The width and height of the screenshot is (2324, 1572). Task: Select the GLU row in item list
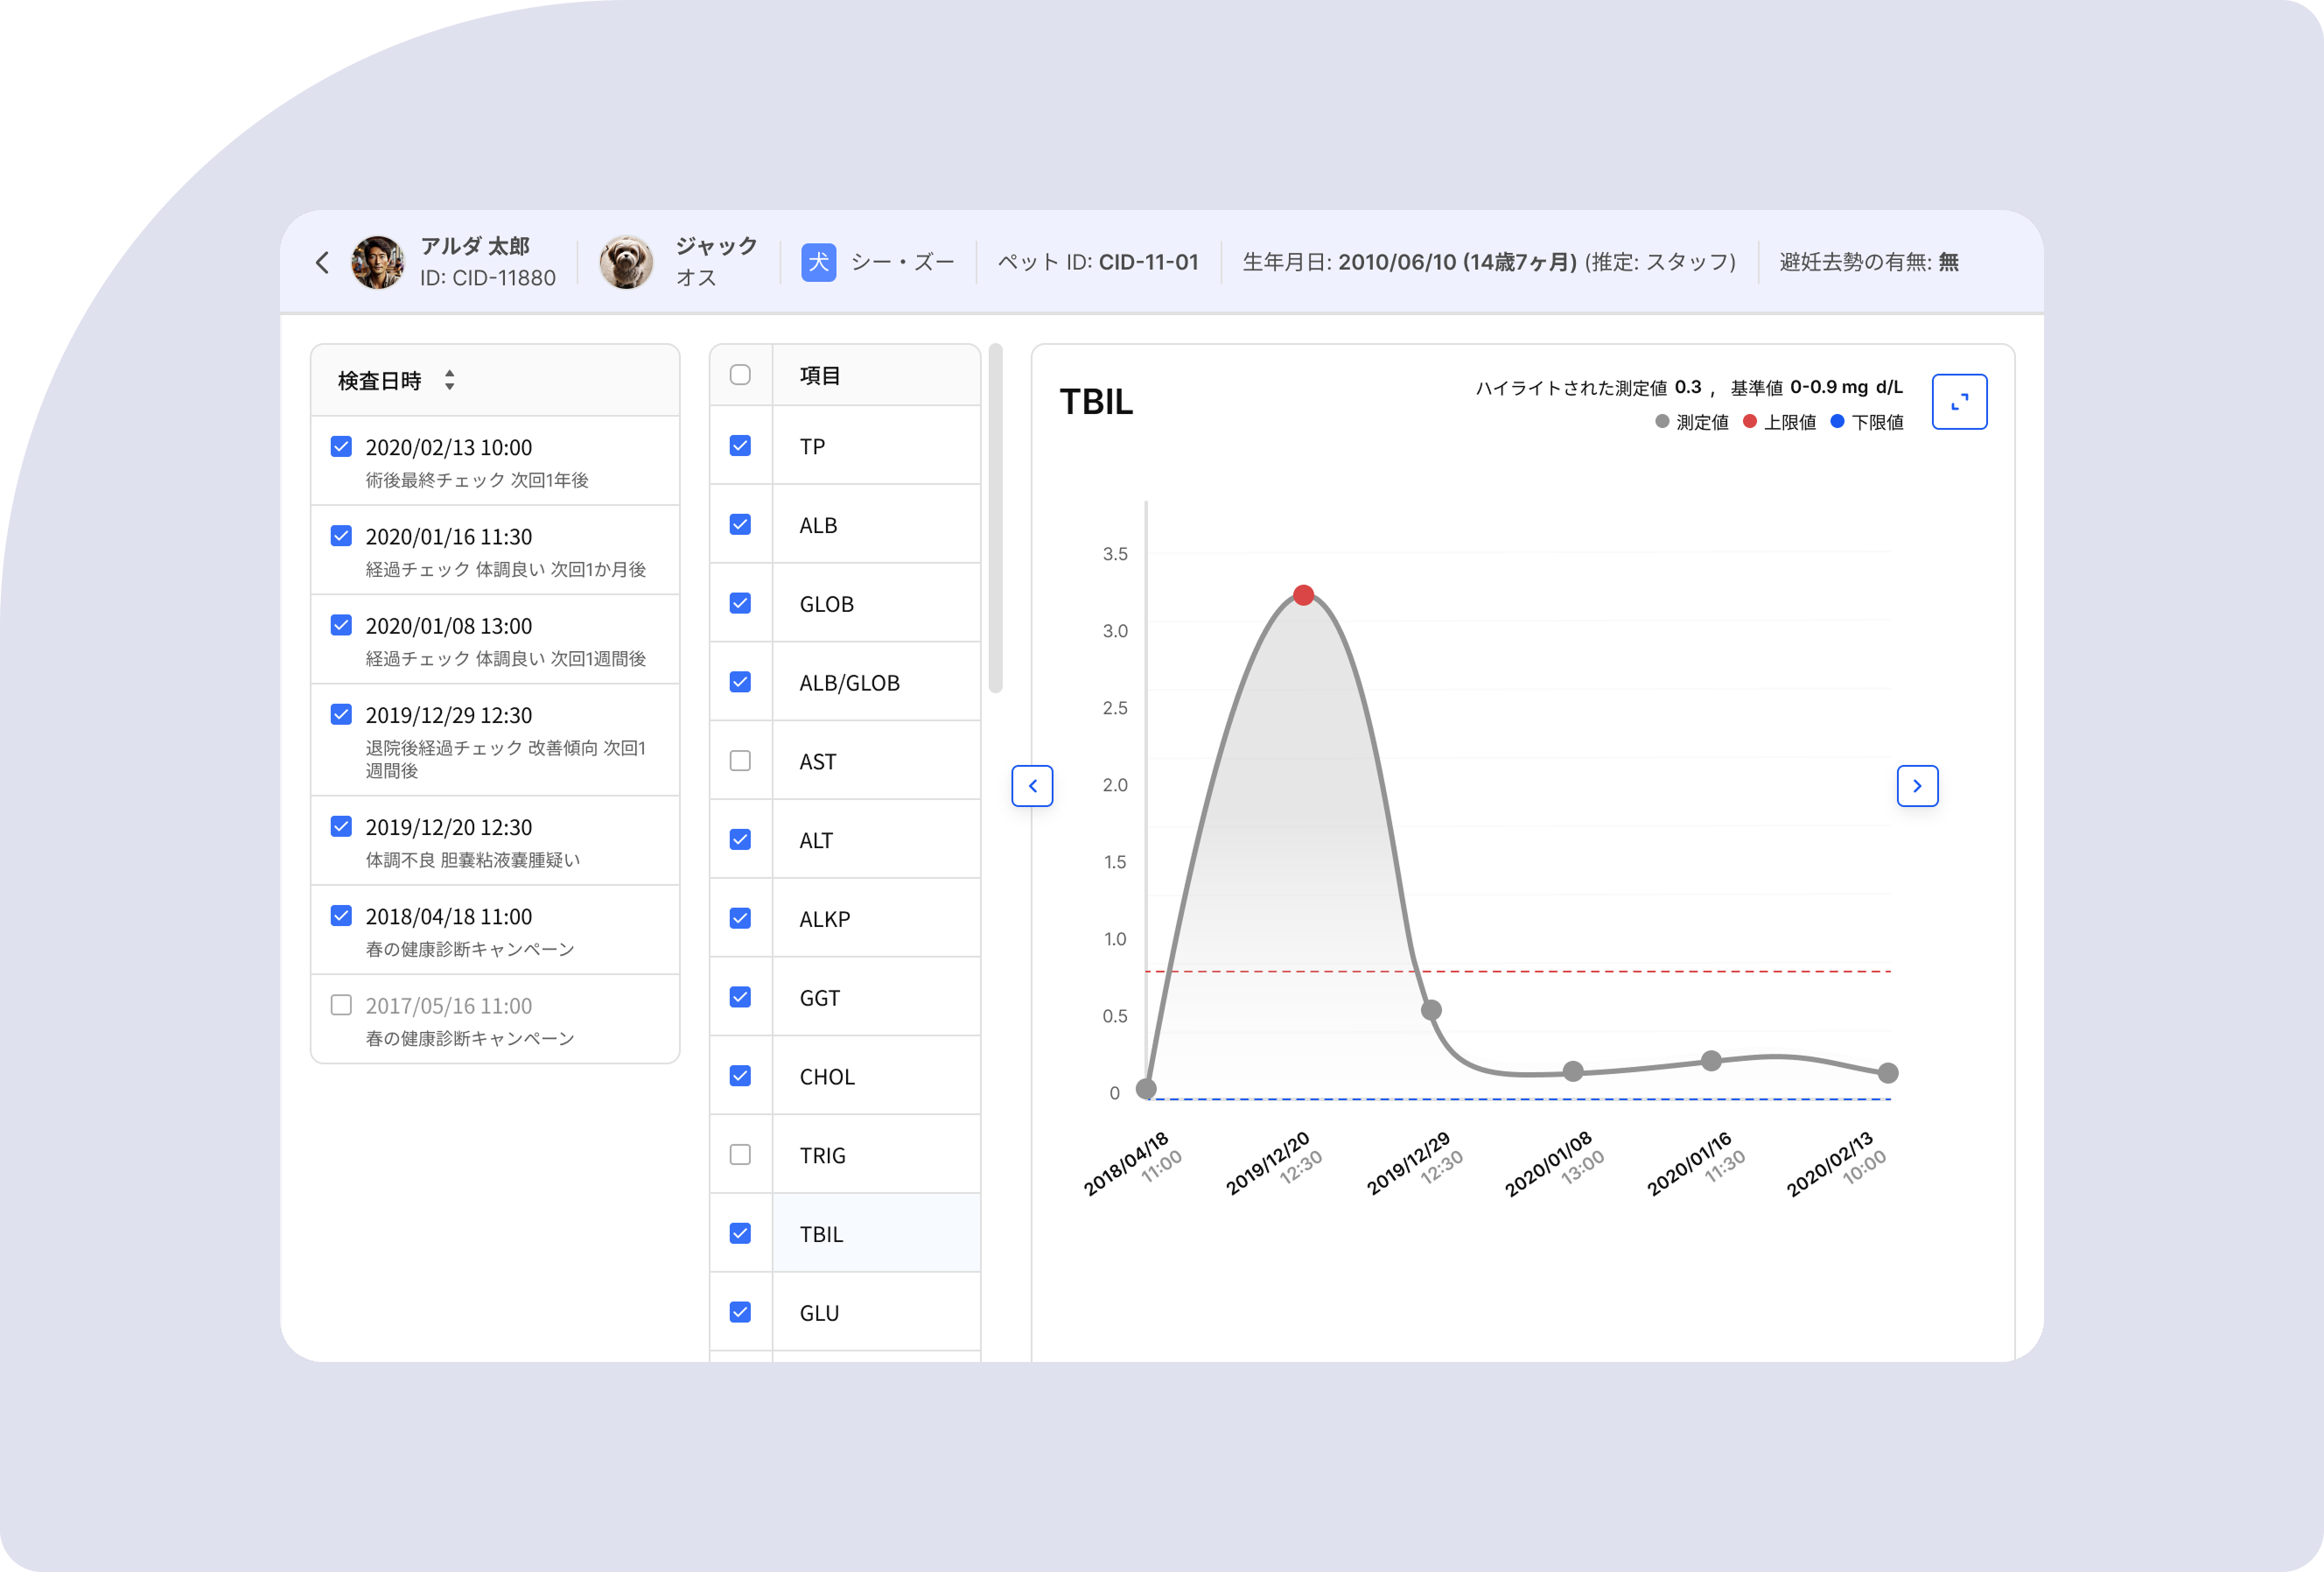845,1312
